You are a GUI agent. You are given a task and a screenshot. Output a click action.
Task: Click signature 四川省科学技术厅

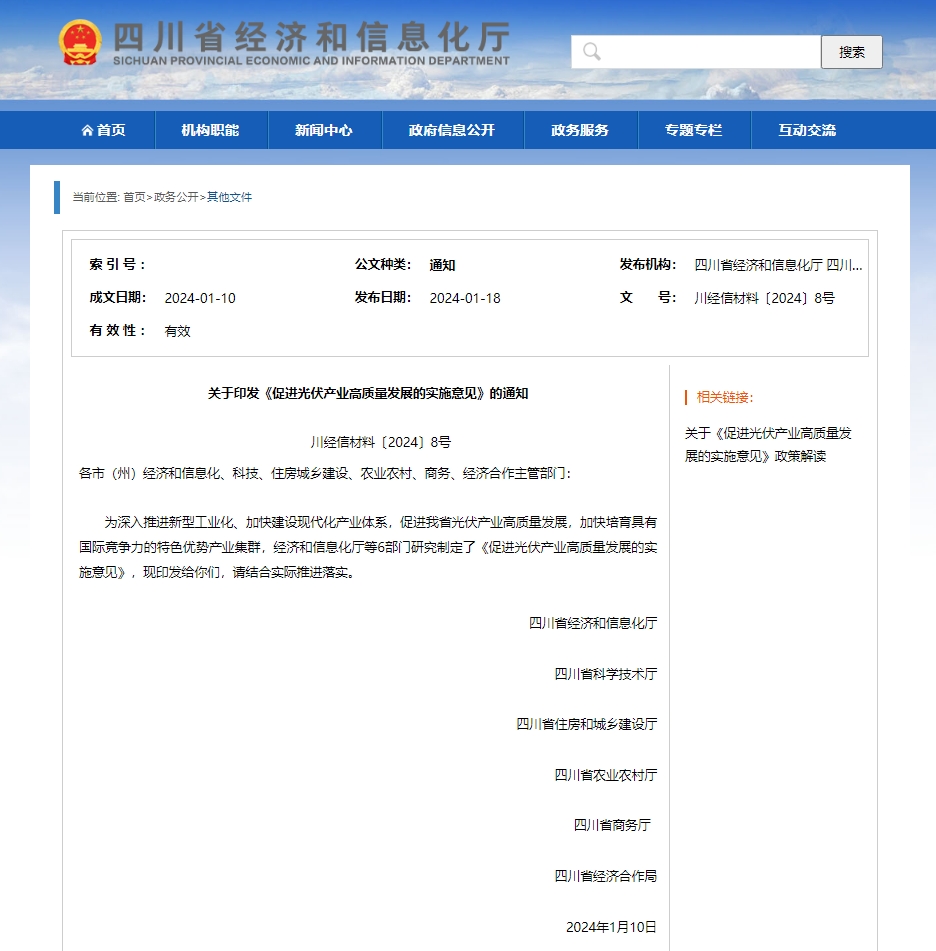point(606,674)
